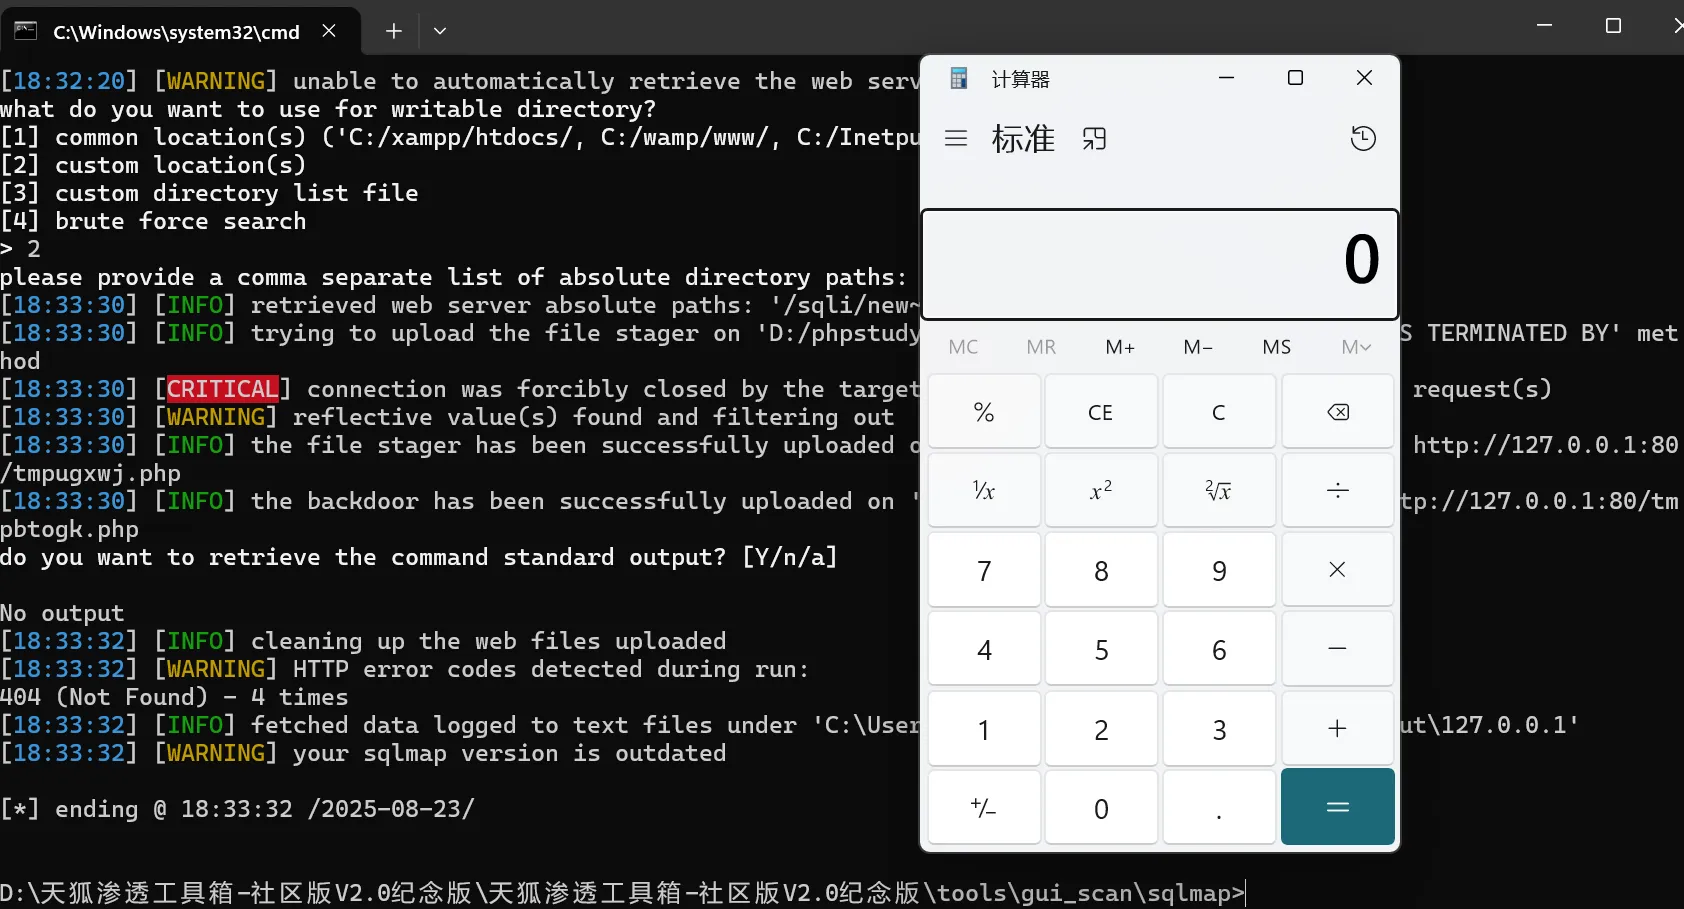This screenshot has height=909, width=1684.
Task: Open the calculator navigation hamburger menu
Action: [956, 138]
